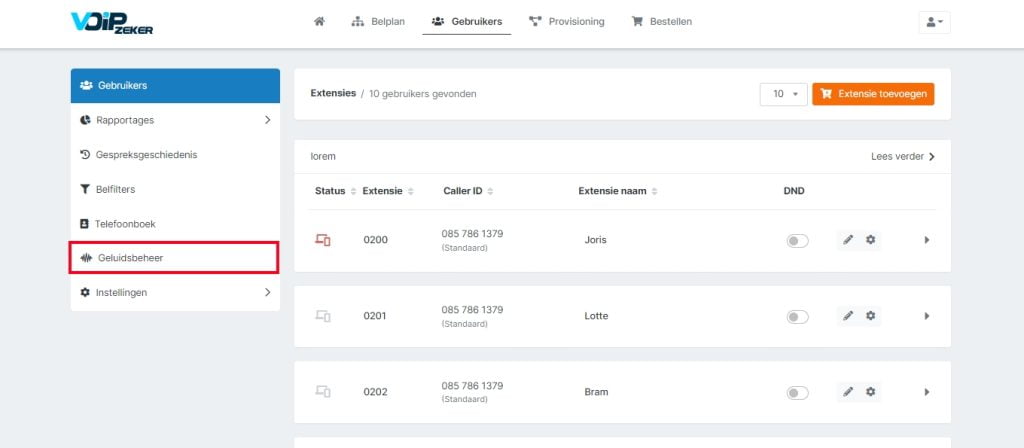Open the Gebruikers top navigation tab
1024x448 pixels.
tap(467, 22)
